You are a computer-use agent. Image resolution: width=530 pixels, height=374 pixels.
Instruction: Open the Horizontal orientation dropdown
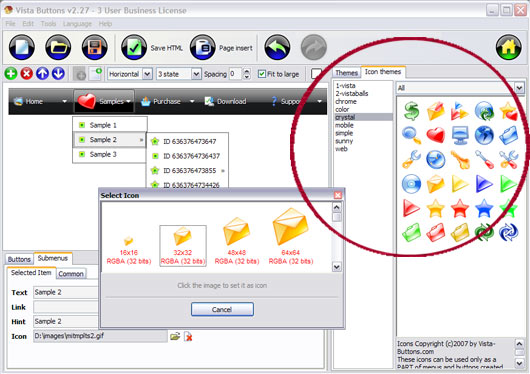click(x=147, y=74)
